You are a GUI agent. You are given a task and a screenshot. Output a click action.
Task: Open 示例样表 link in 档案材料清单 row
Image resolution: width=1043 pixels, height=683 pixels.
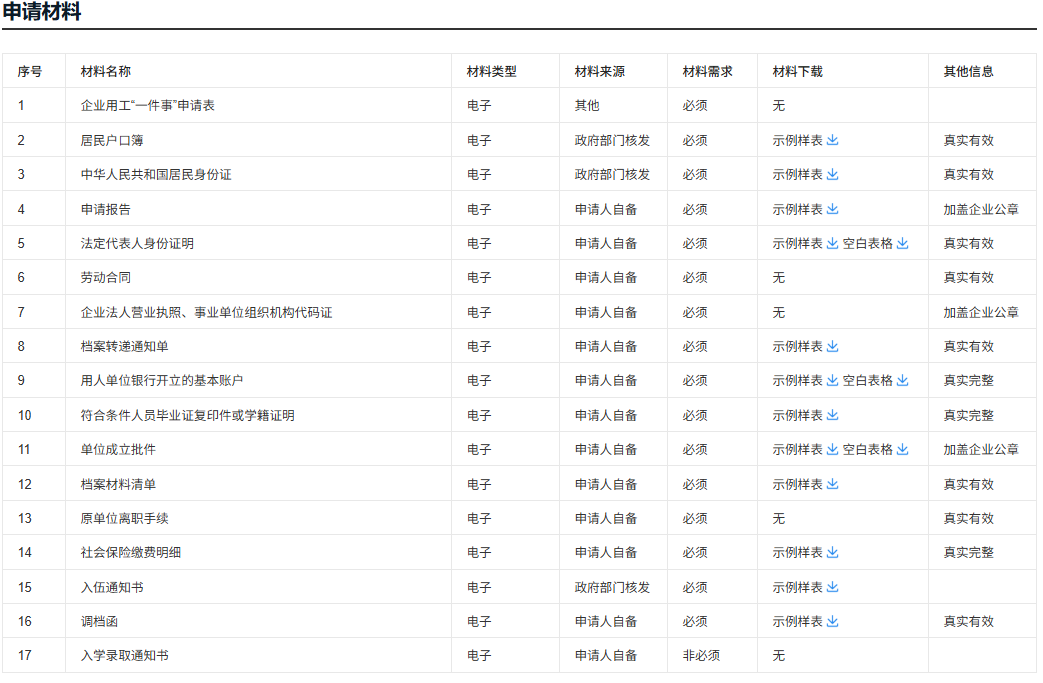click(797, 484)
